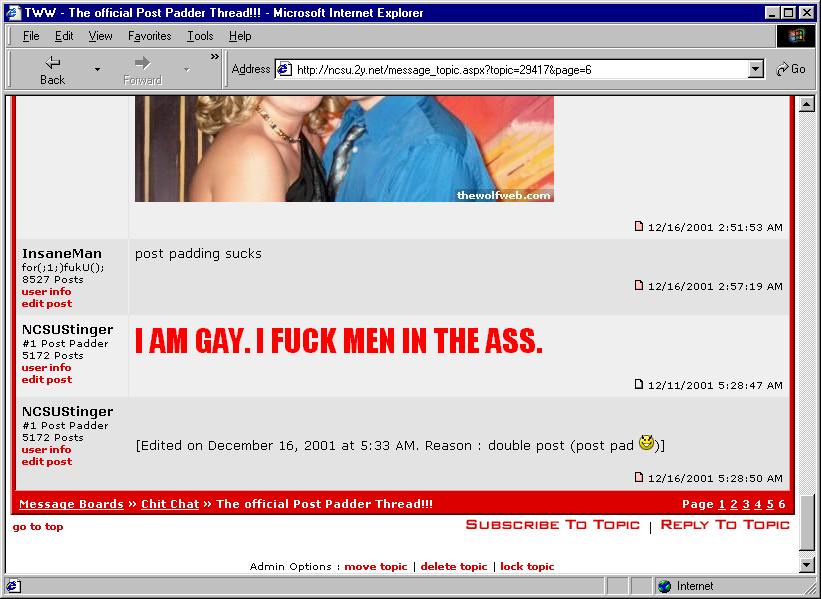
Task: Open InsaneMan's user info link
Action: [46, 292]
